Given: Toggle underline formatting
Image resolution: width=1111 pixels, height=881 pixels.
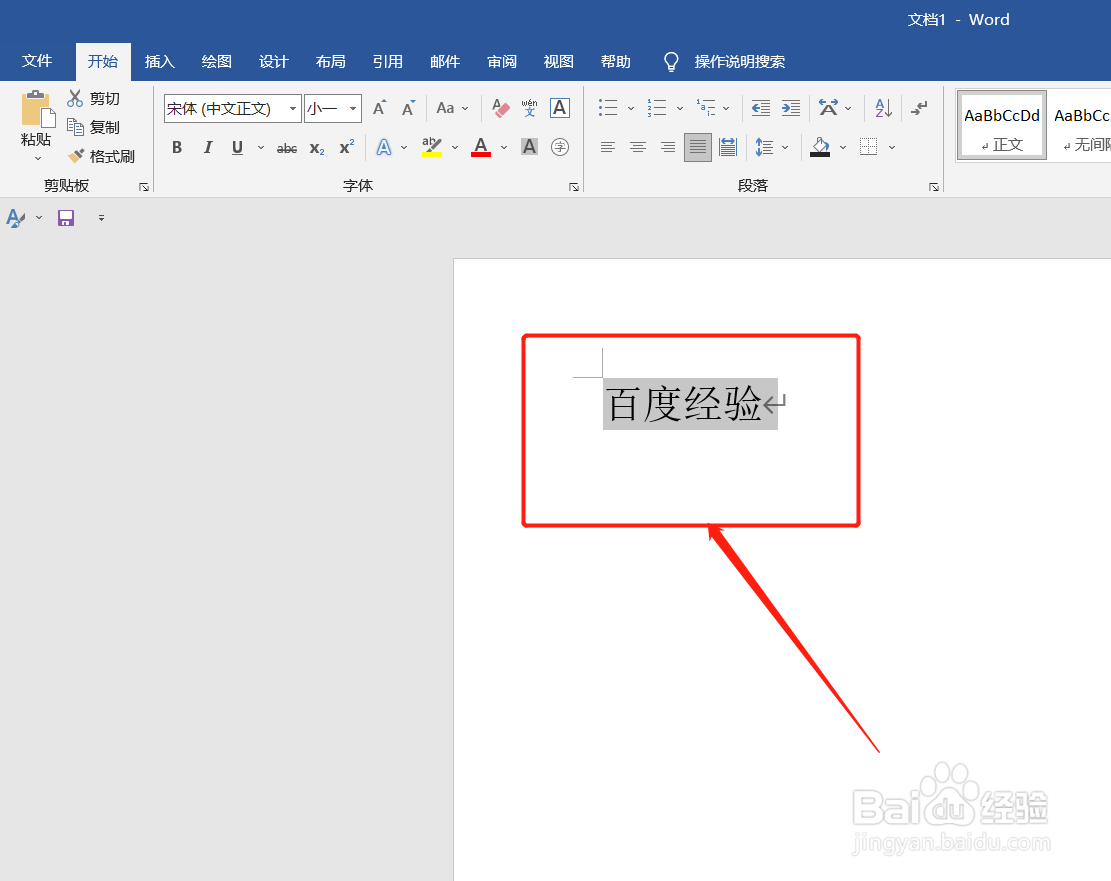Looking at the screenshot, I should tap(237, 147).
